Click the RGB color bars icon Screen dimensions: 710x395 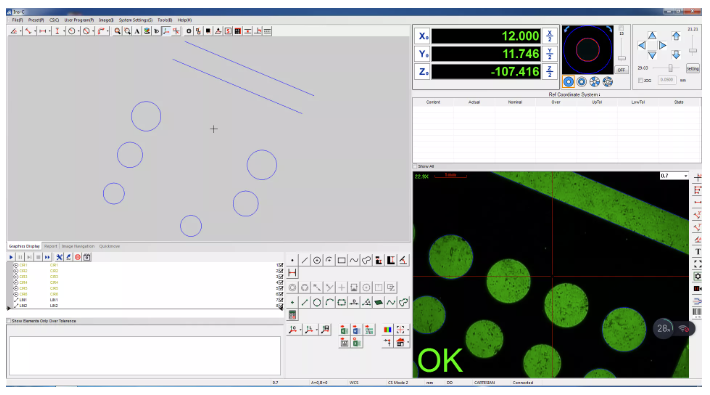(x=388, y=329)
